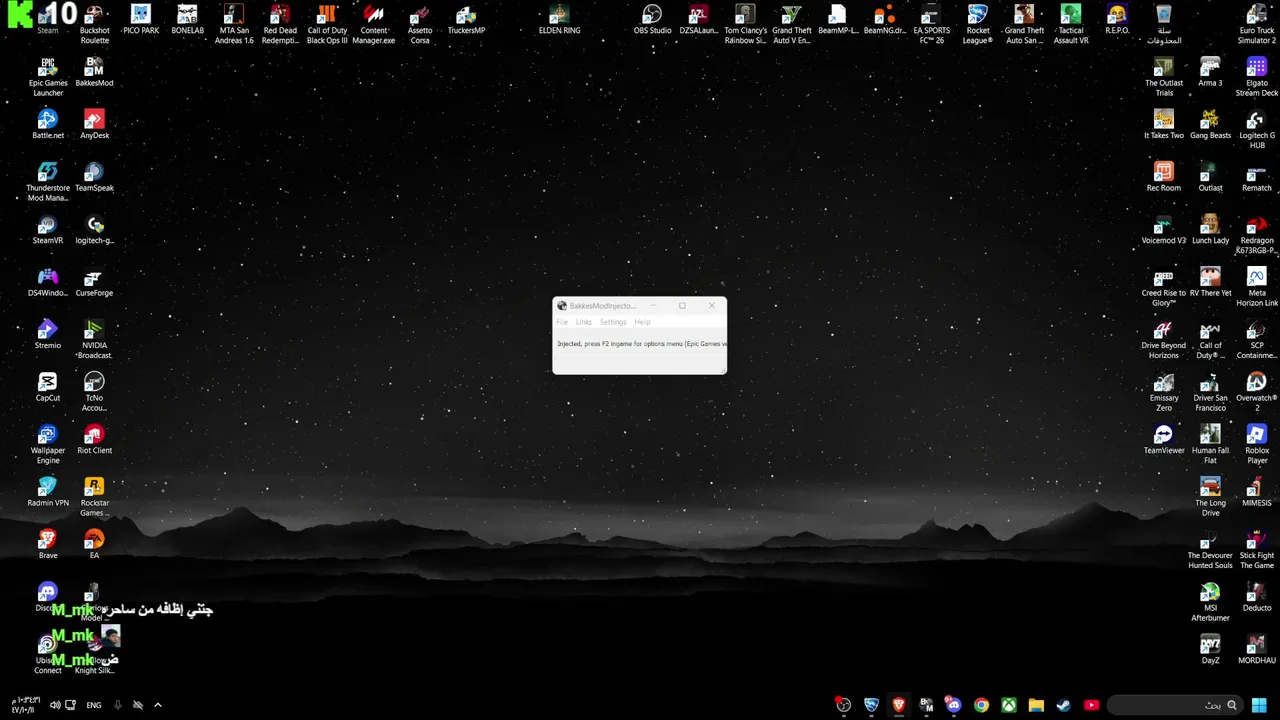Open YouTube from the taskbar

(x=1091, y=705)
